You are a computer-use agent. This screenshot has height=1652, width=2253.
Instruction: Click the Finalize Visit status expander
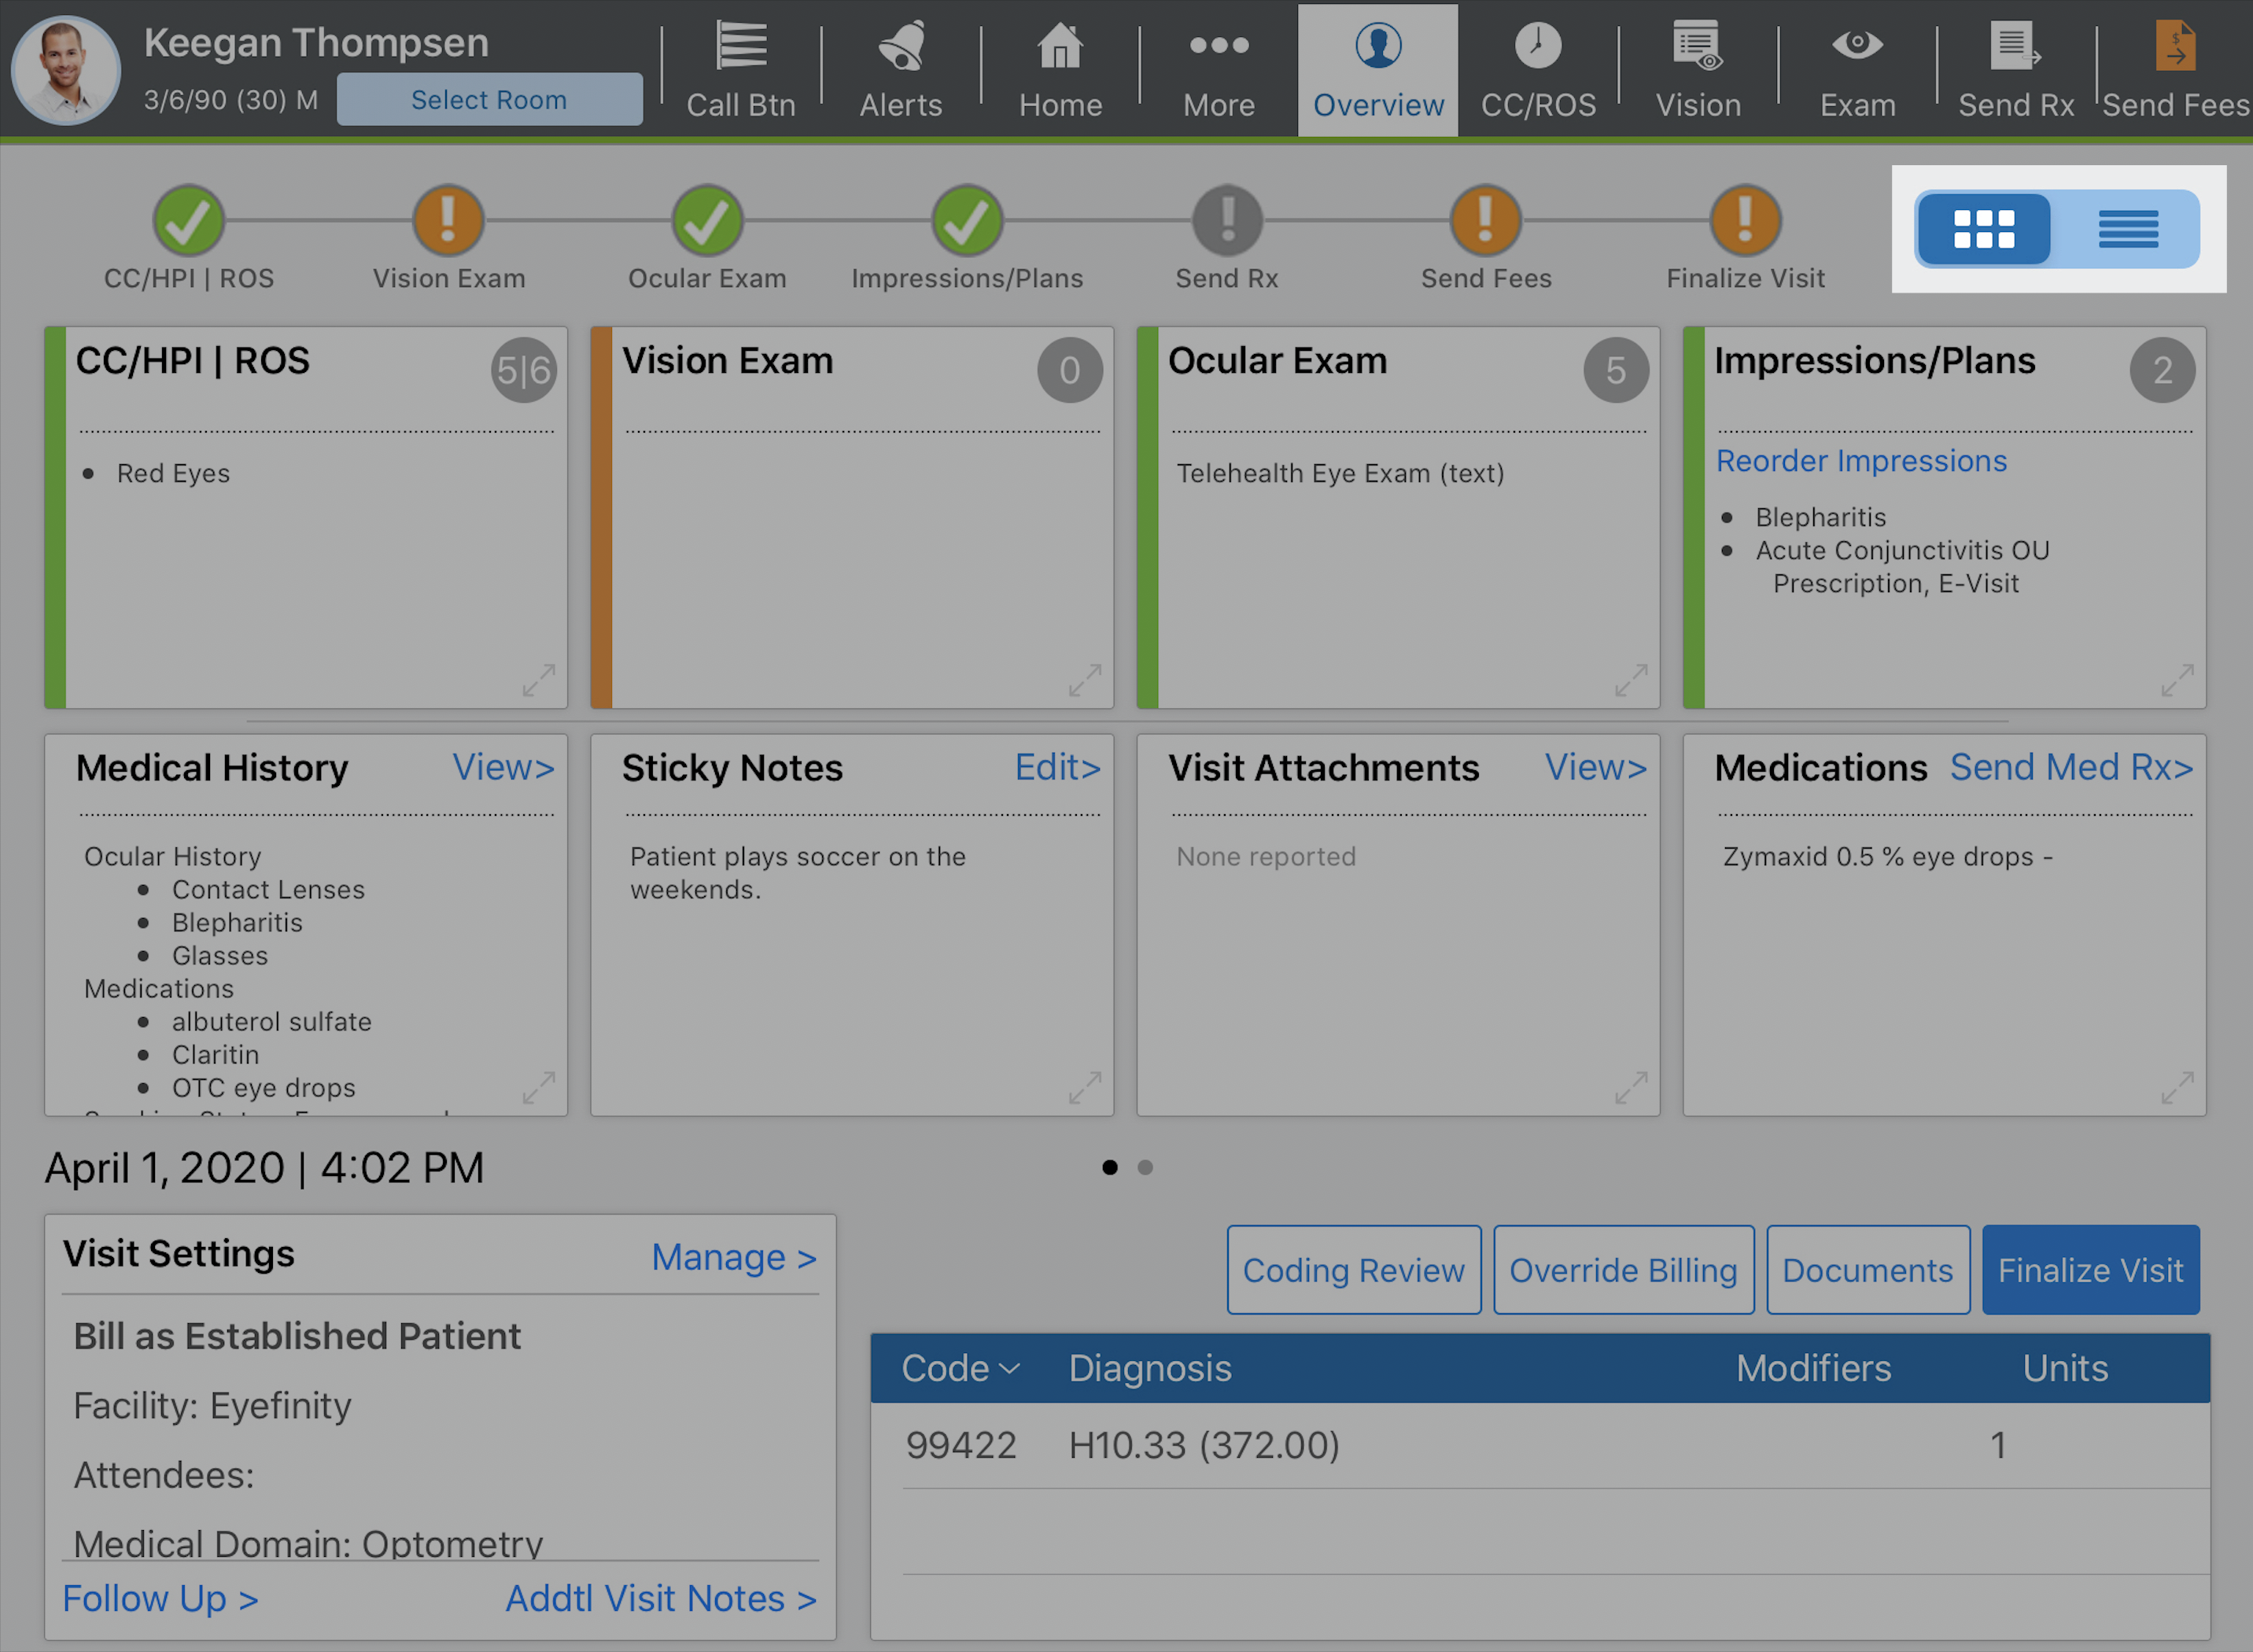click(x=1742, y=217)
